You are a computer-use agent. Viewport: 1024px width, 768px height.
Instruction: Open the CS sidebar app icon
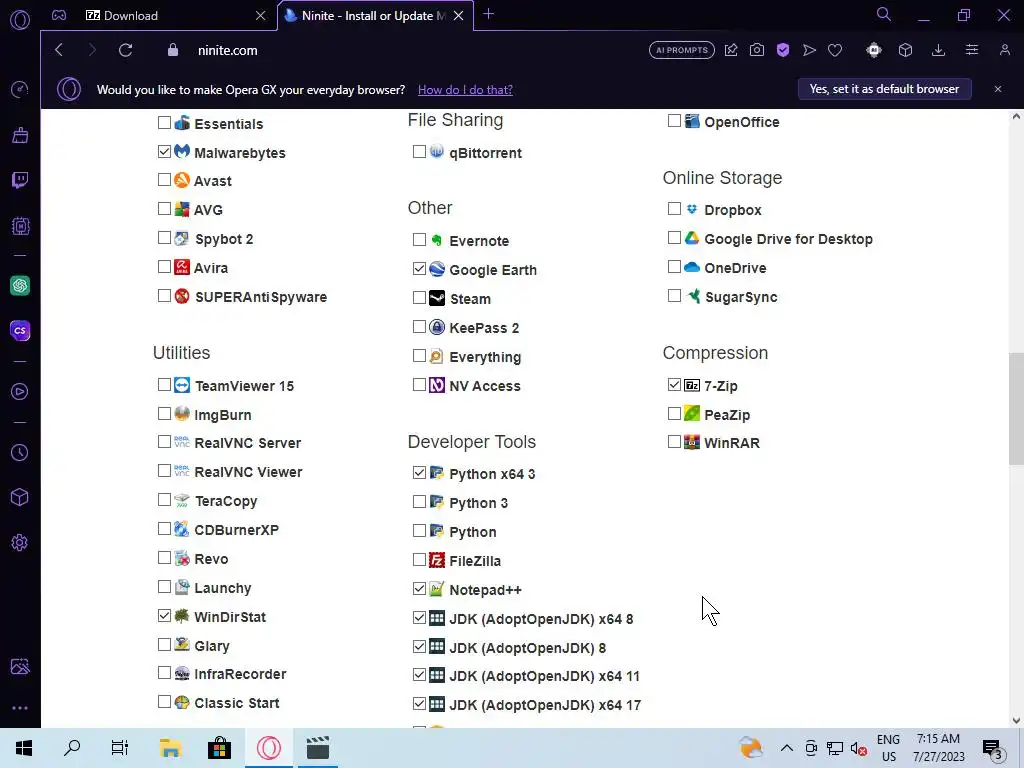tap(20, 330)
